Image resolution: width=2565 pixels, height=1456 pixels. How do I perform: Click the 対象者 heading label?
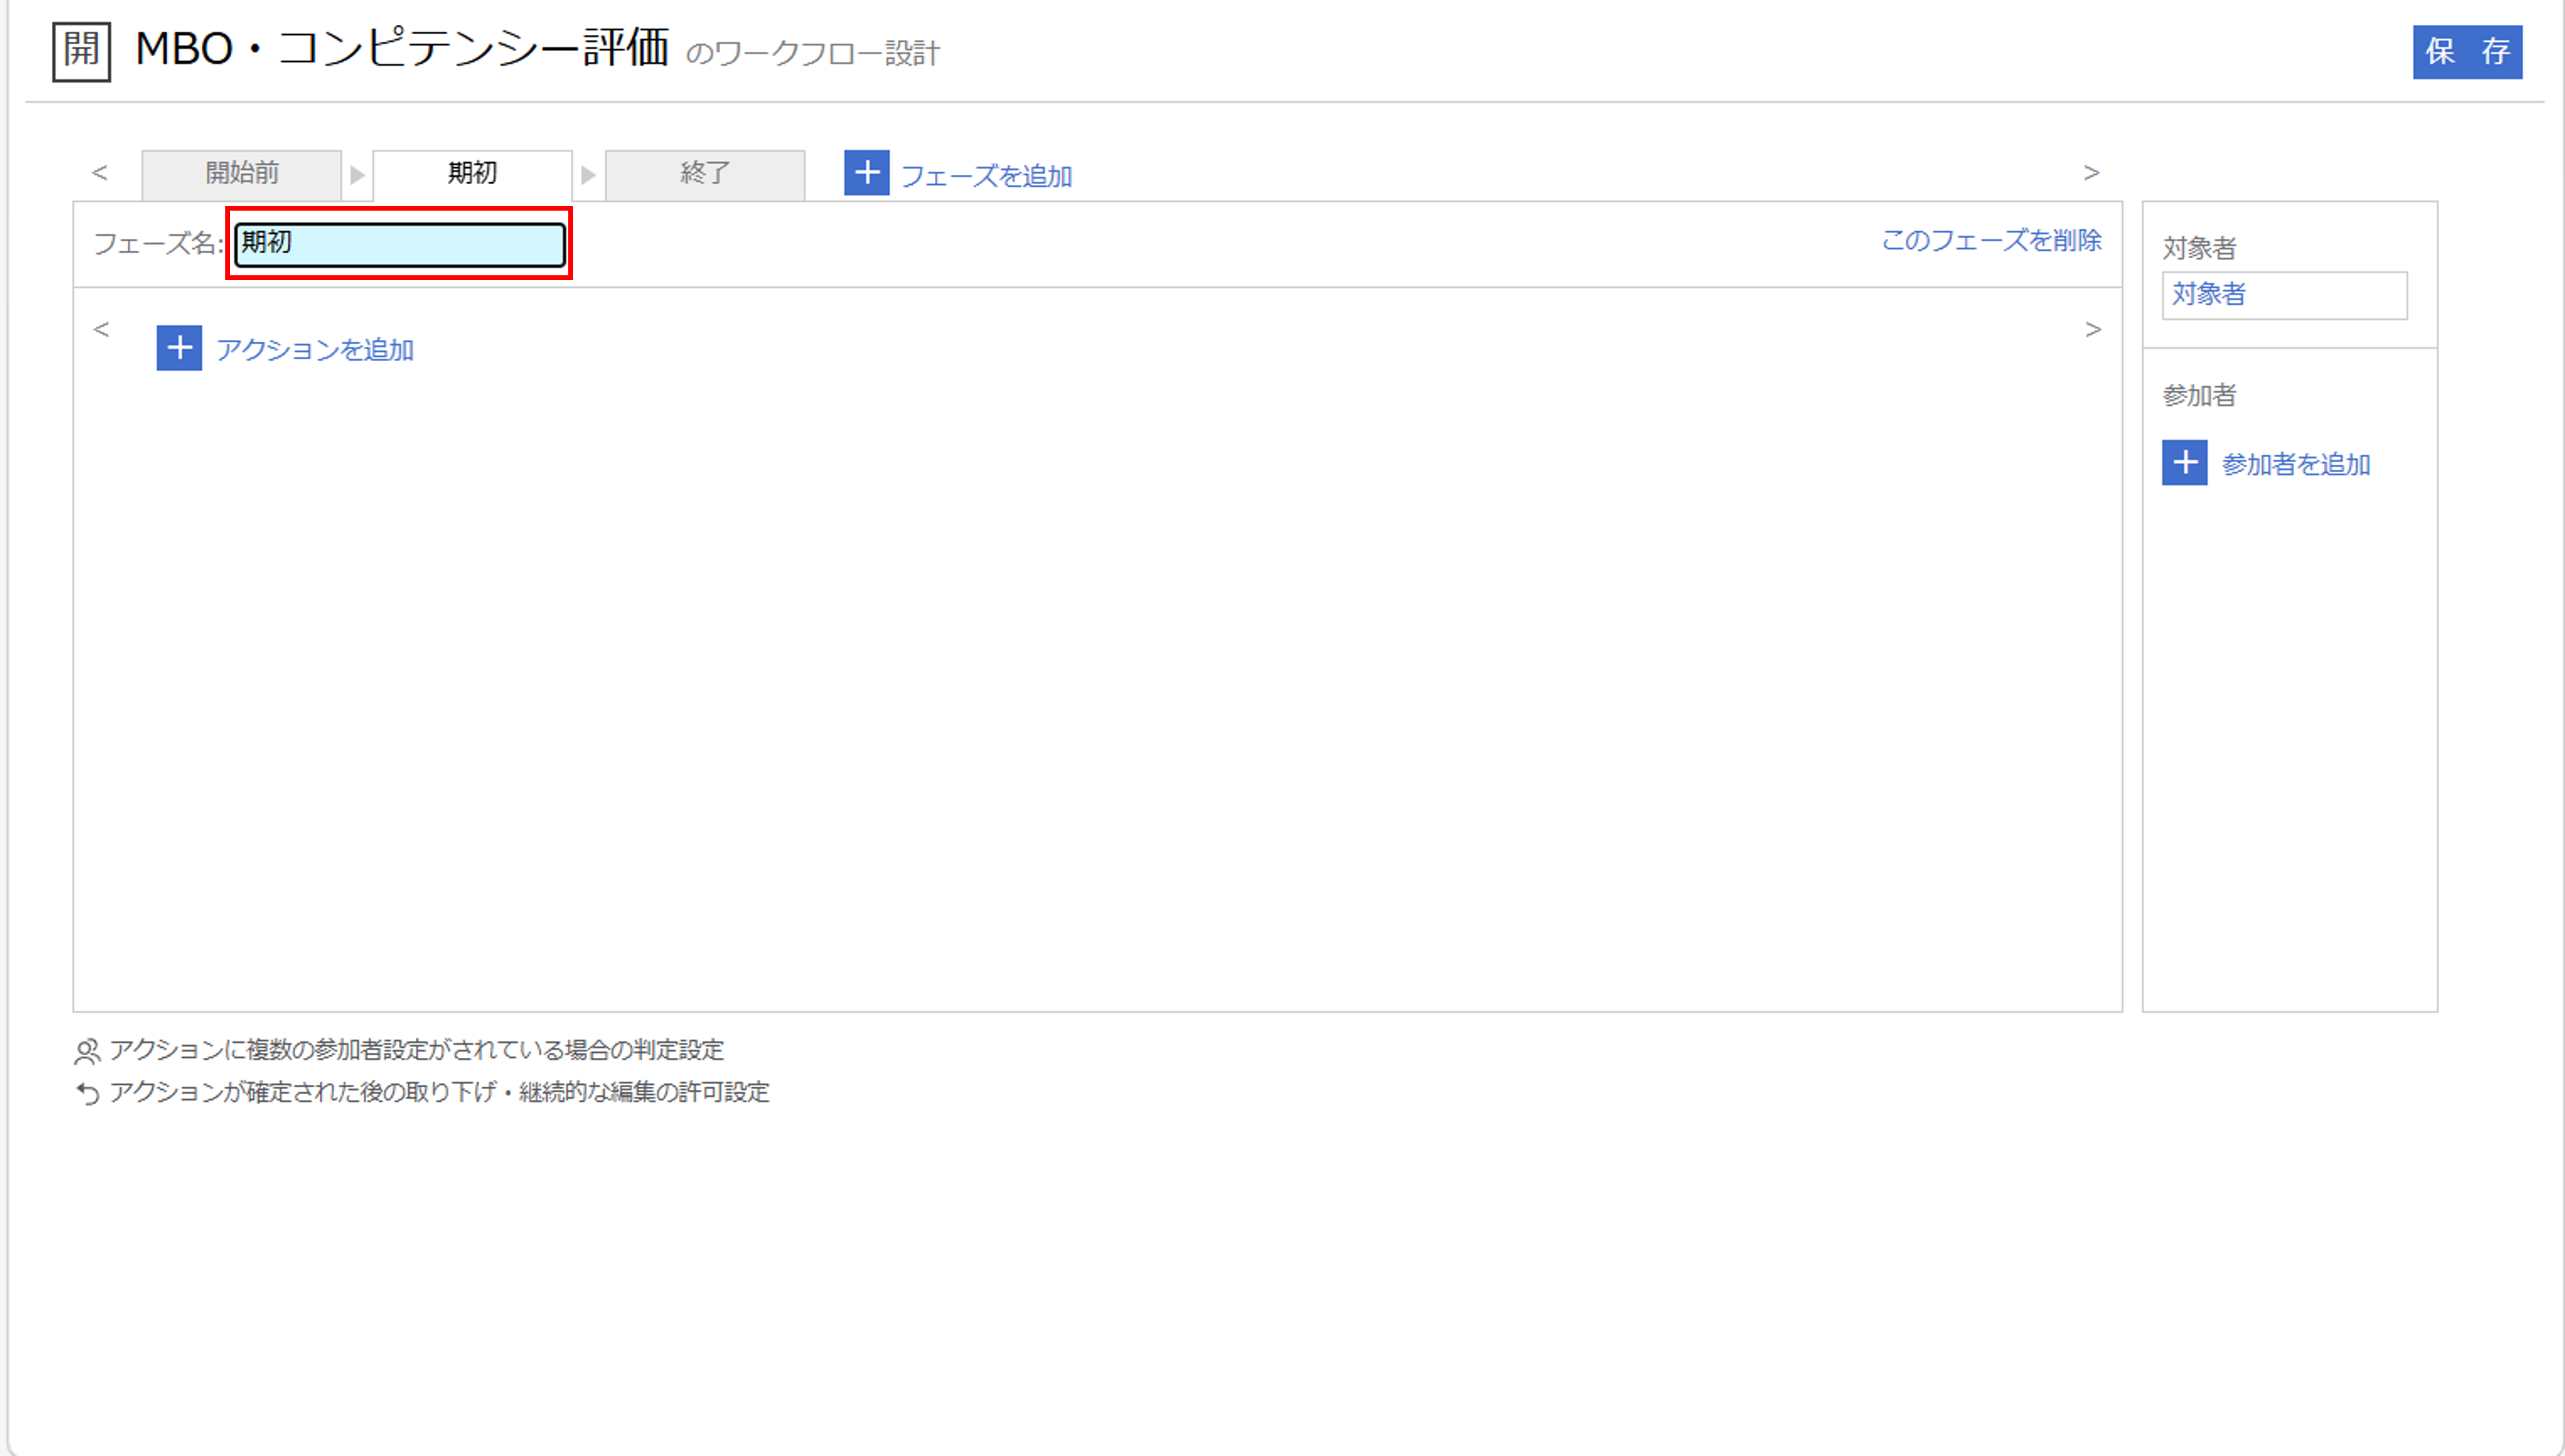coord(2199,247)
